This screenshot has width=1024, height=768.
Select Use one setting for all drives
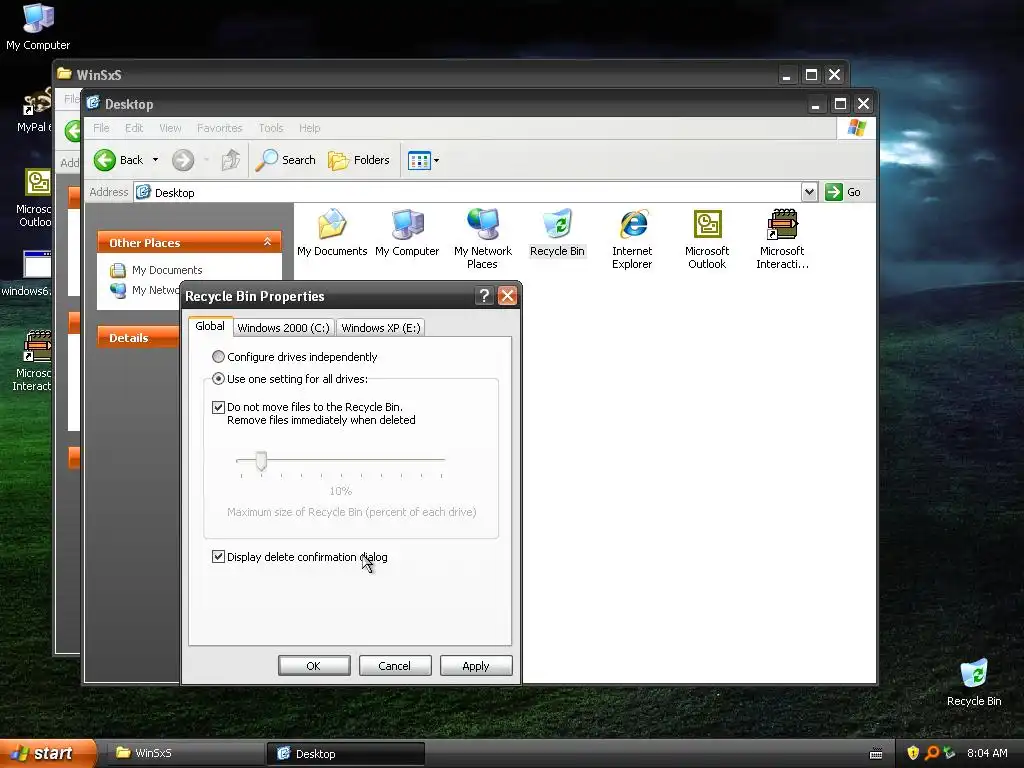218,379
